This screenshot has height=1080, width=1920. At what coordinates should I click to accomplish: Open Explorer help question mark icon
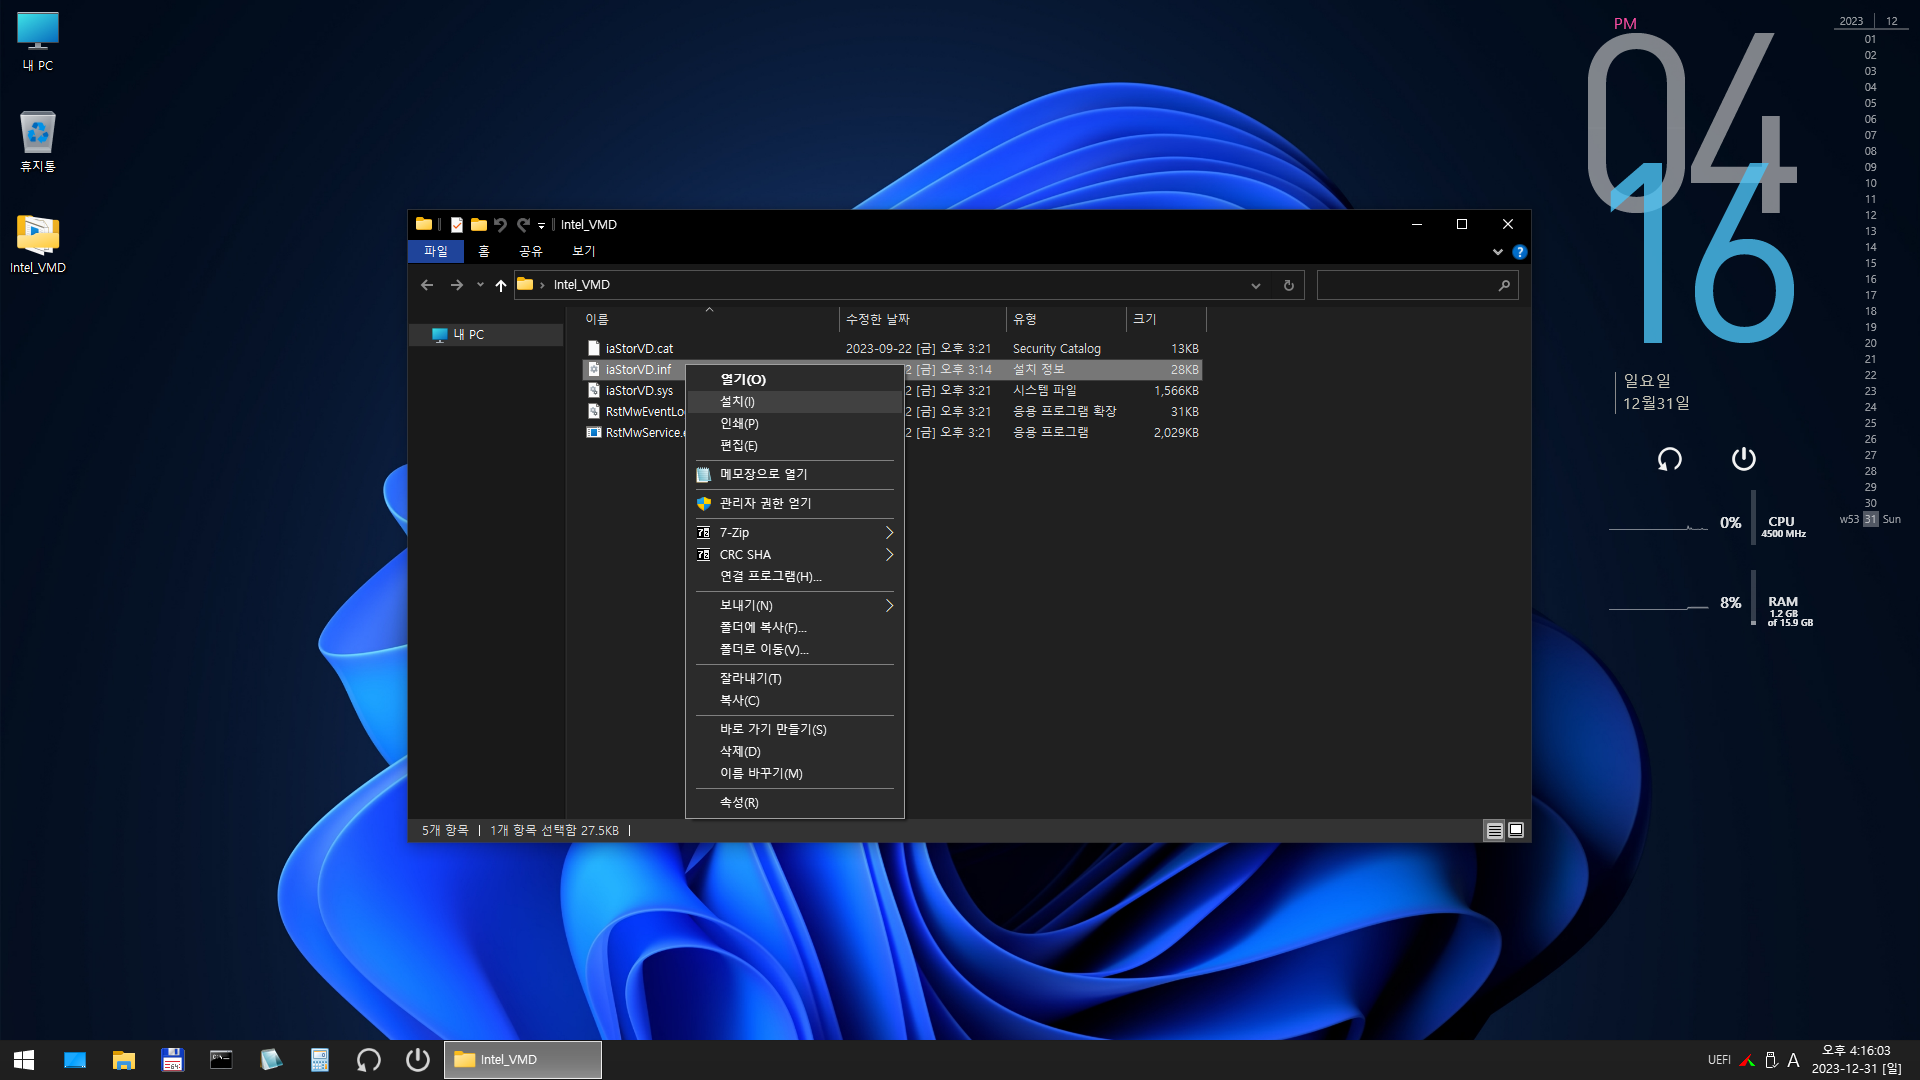[x=1519, y=252]
